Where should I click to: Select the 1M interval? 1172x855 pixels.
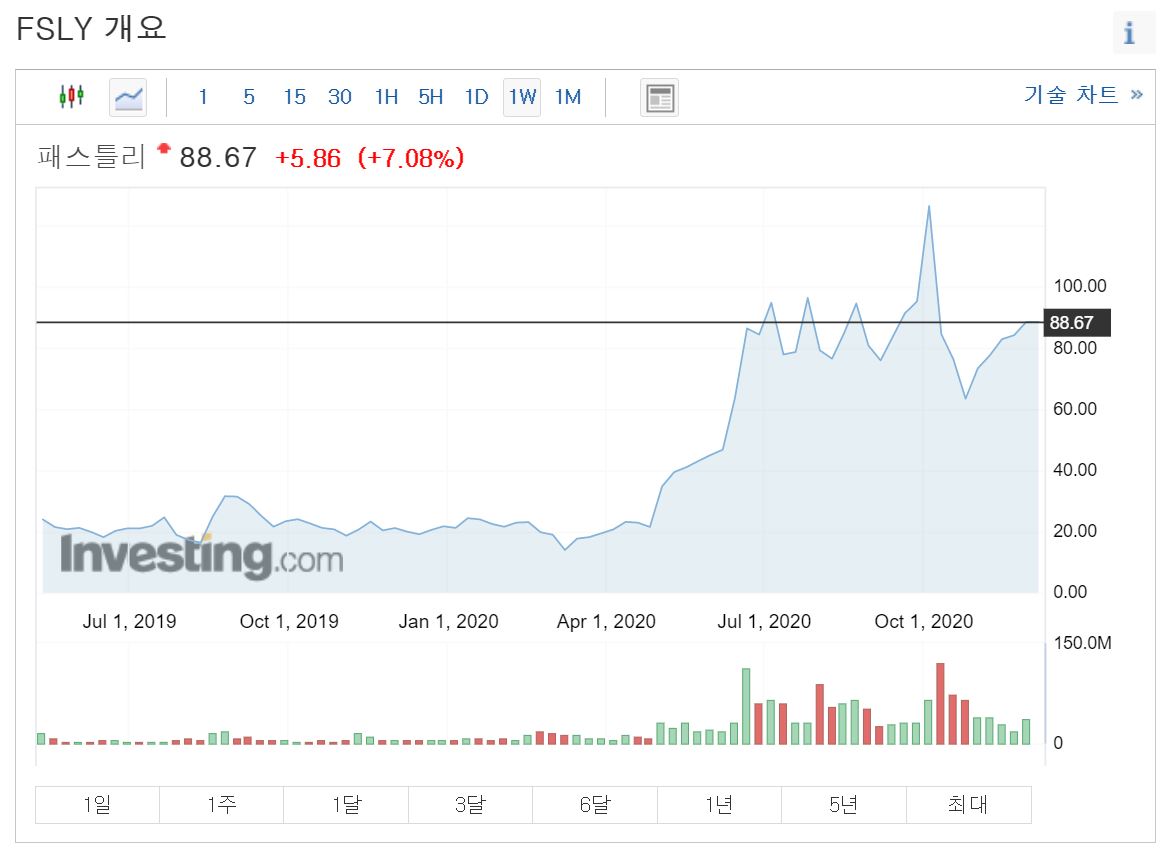point(568,97)
